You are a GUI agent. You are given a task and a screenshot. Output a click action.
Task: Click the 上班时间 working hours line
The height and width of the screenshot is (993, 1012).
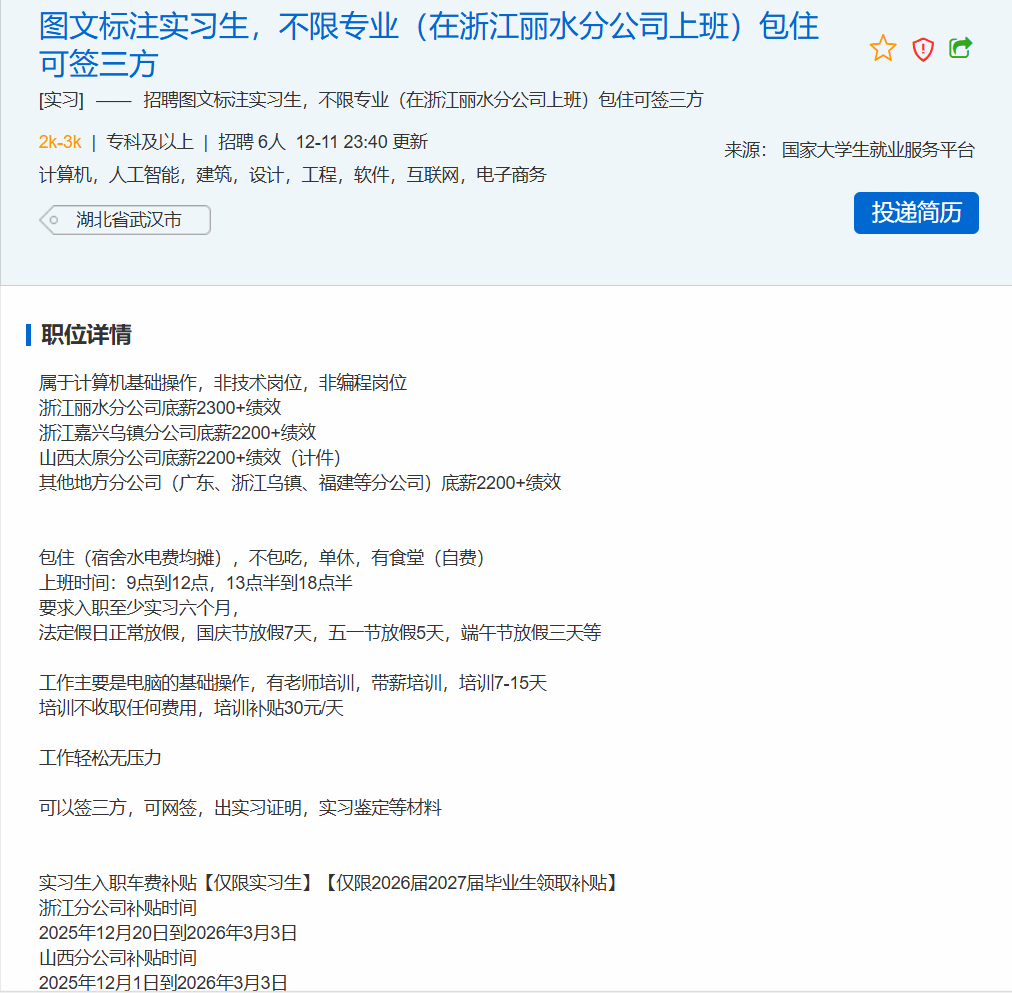pos(195,583)
